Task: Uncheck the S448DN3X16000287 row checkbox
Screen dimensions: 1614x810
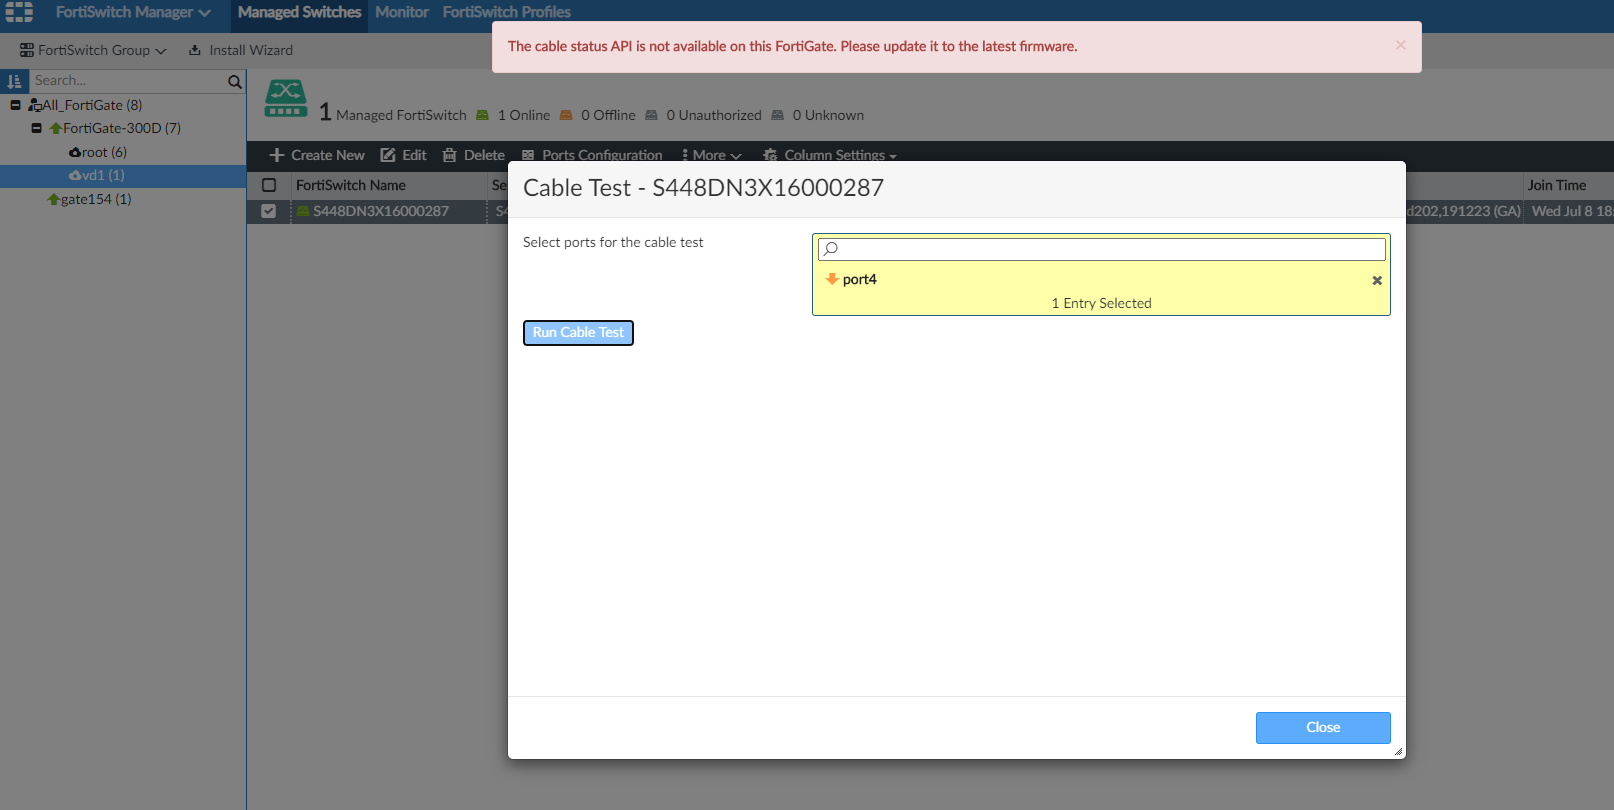Action: coord(268,211)
